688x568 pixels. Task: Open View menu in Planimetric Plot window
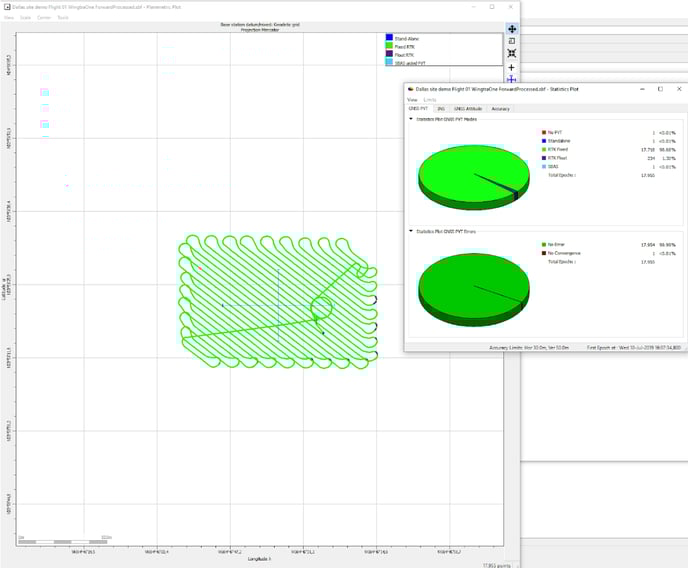pyautogui.click(x=9, y=17)
